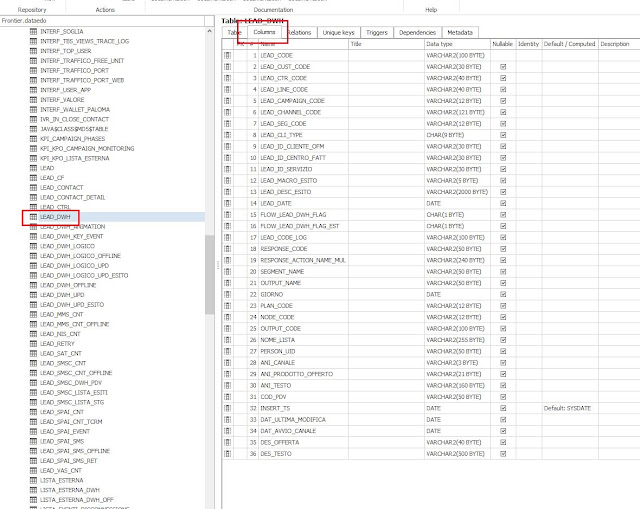Click the table icon beside LEAD_DWH_LOGICO
The width and height of the screenshot is (640, 509).
(x=33, y=246)
